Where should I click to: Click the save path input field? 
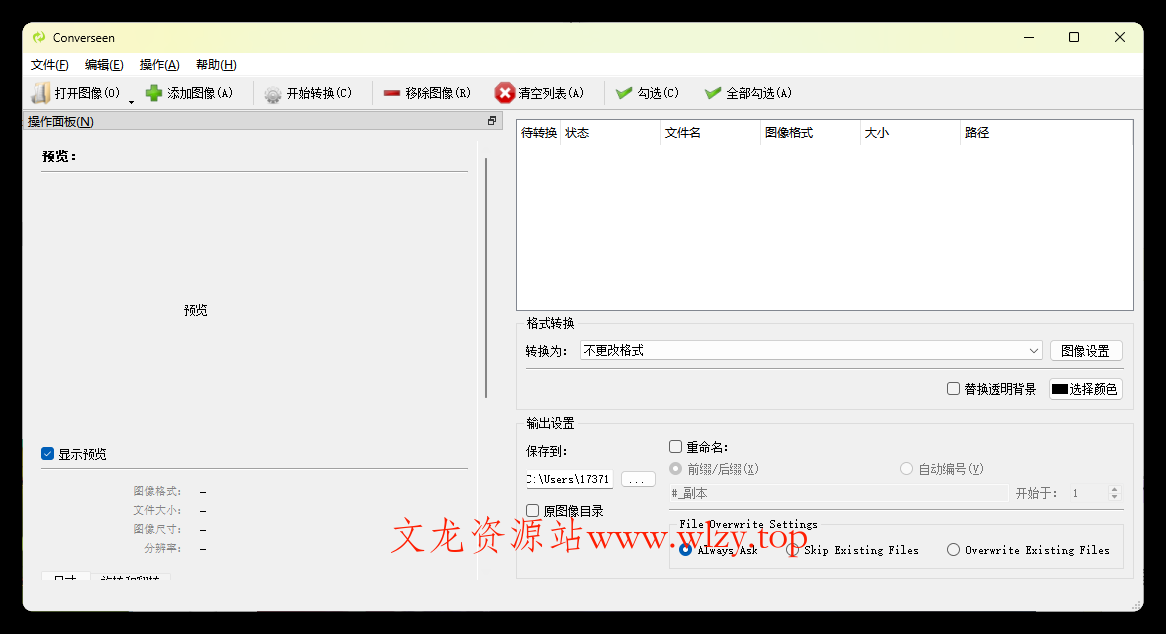click(x=568, y=479)
